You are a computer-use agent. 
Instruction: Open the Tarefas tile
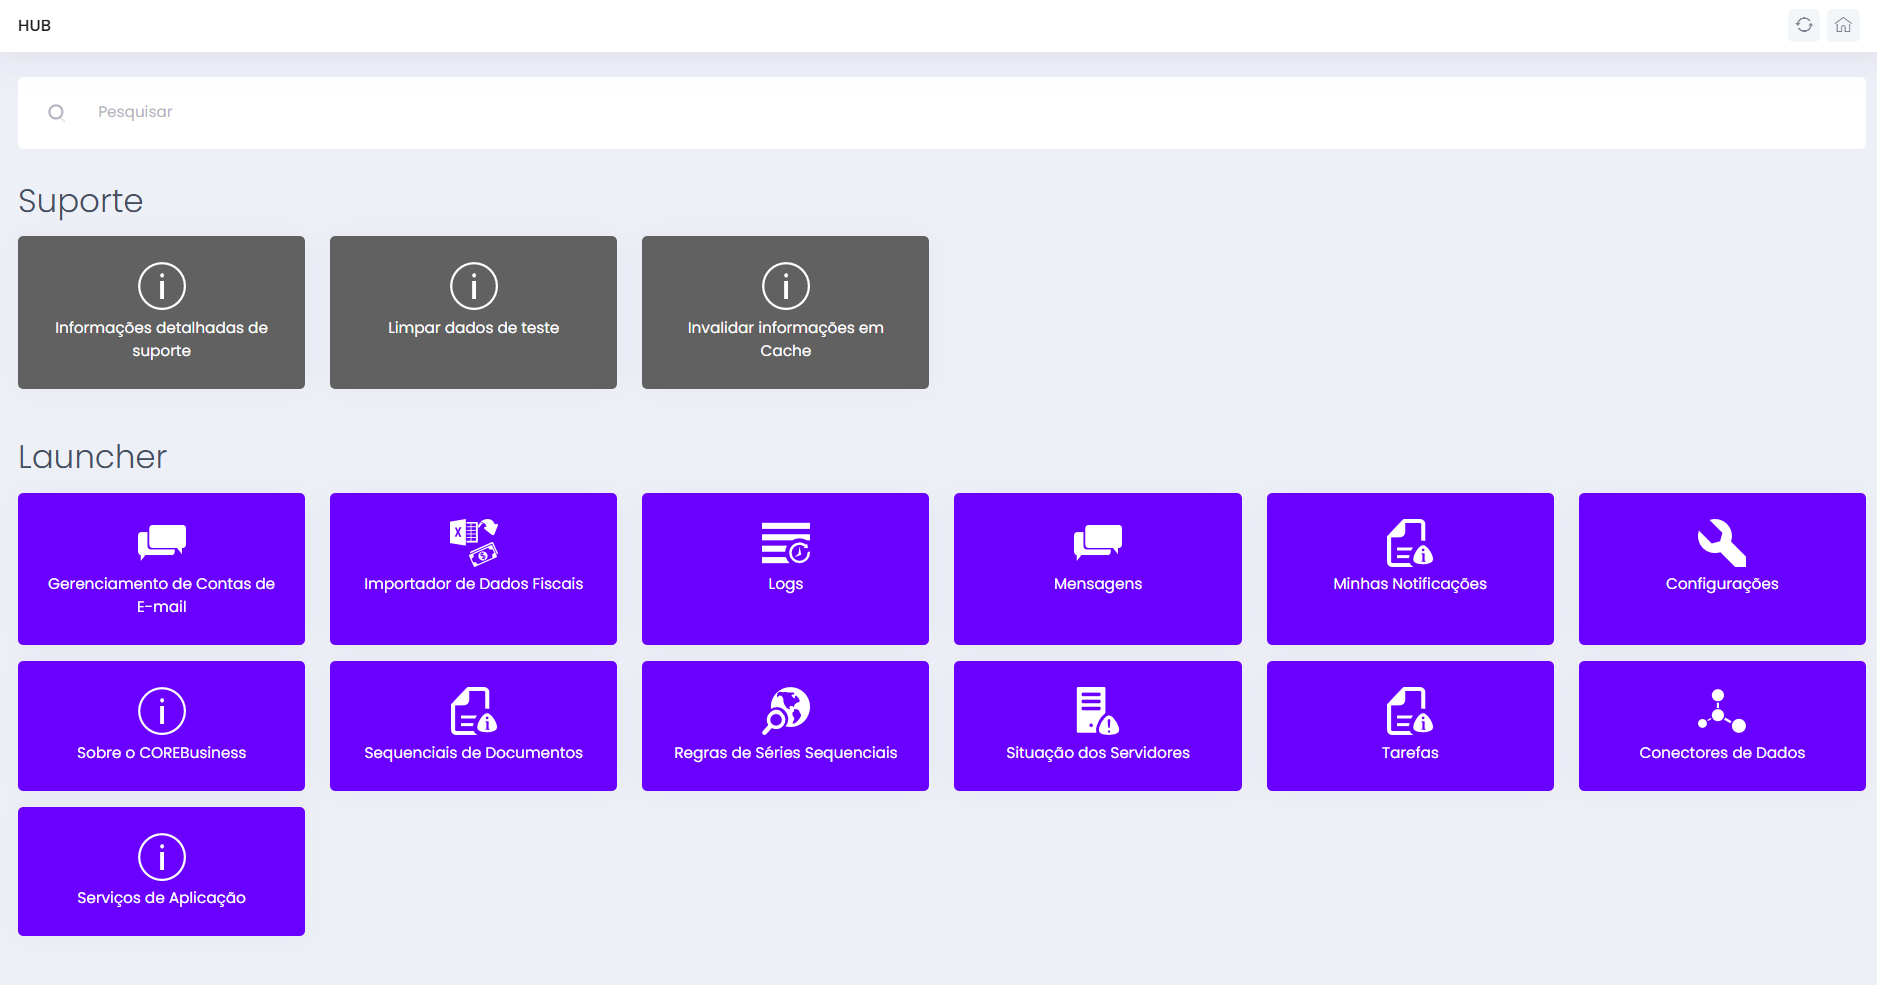click(1409, 725)
